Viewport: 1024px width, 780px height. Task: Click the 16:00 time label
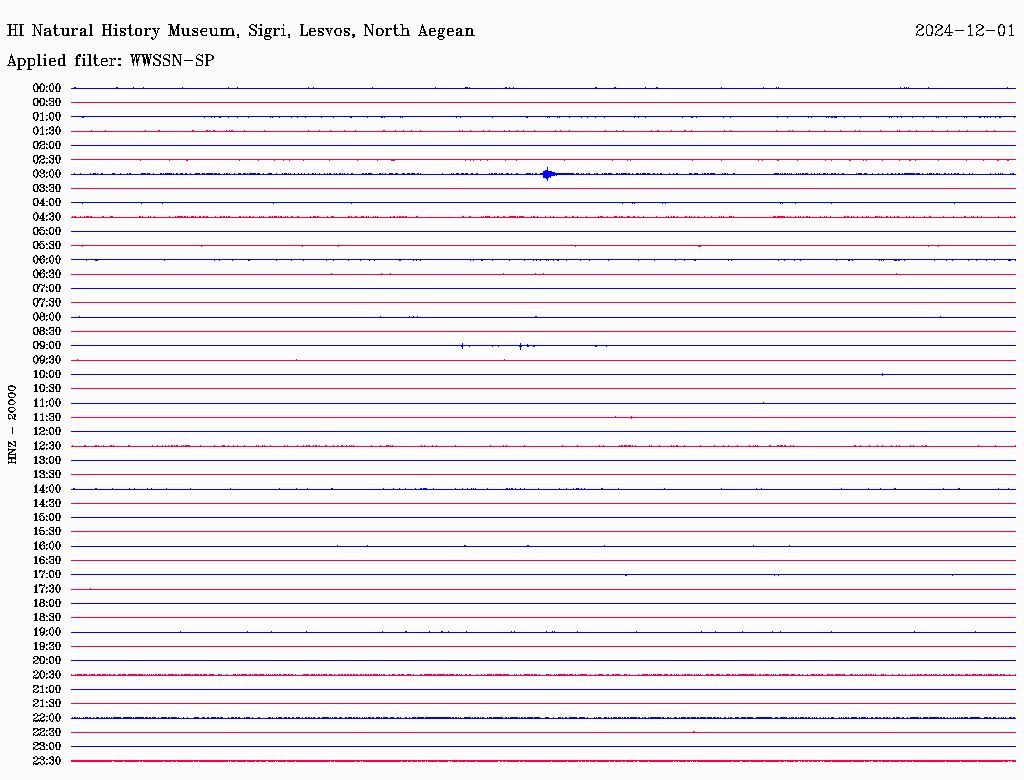pyautogui.click(x=47, y=545)
